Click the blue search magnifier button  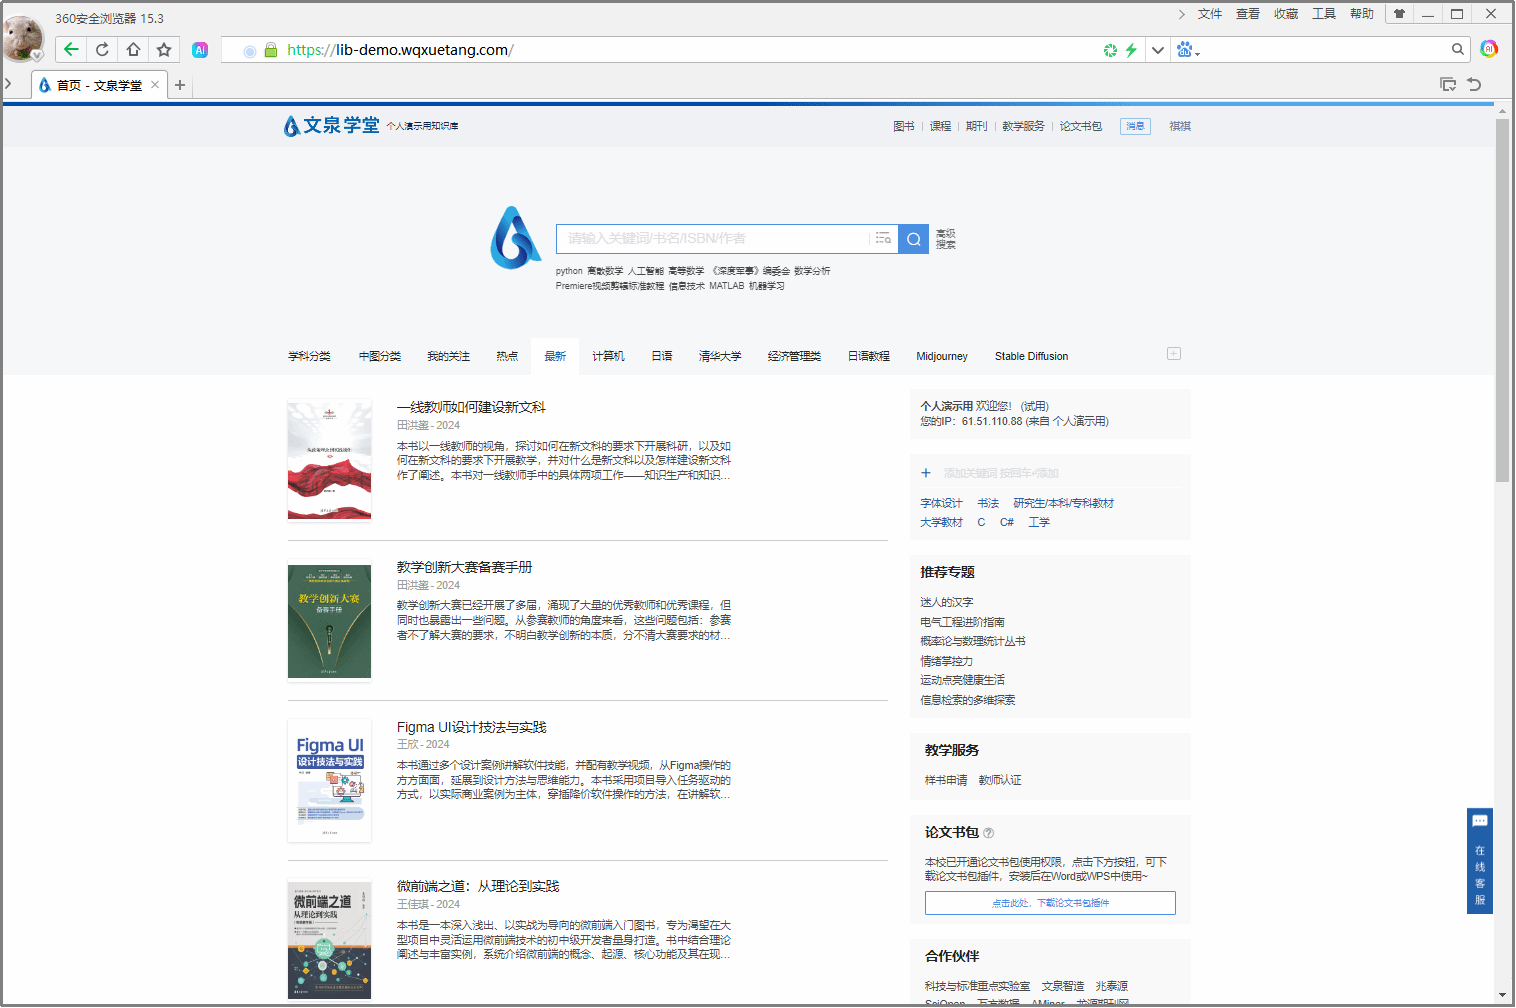point(913,239)
